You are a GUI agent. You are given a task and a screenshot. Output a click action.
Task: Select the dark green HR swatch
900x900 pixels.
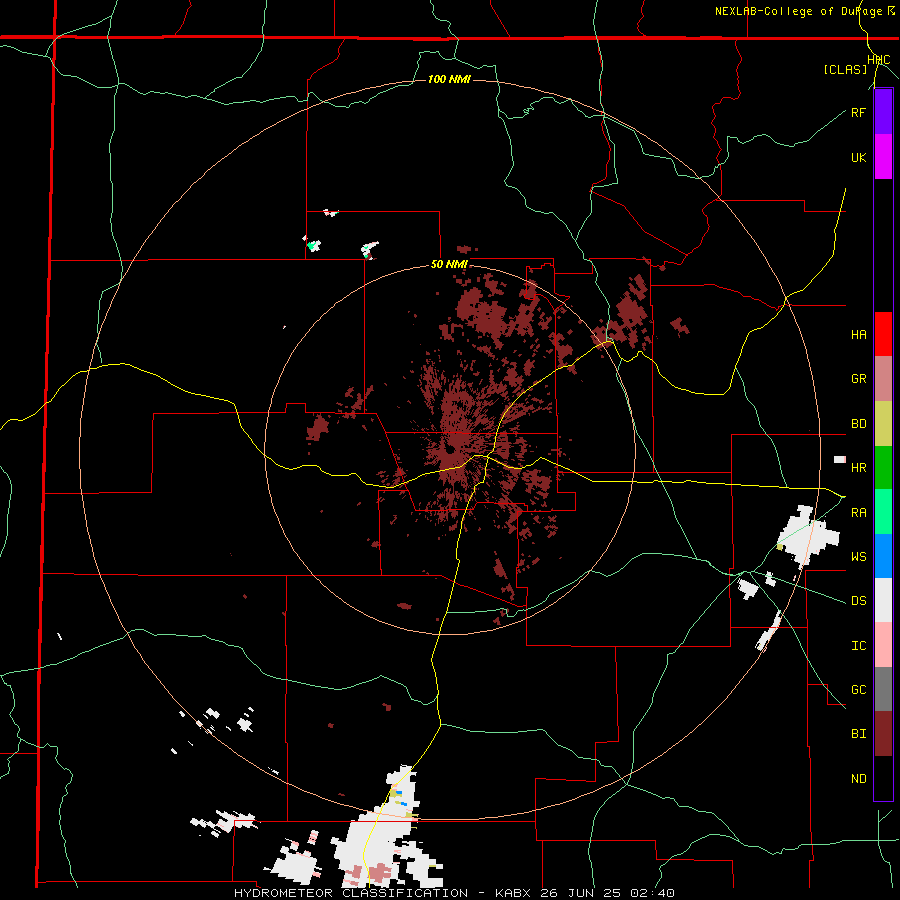(883, 468)
